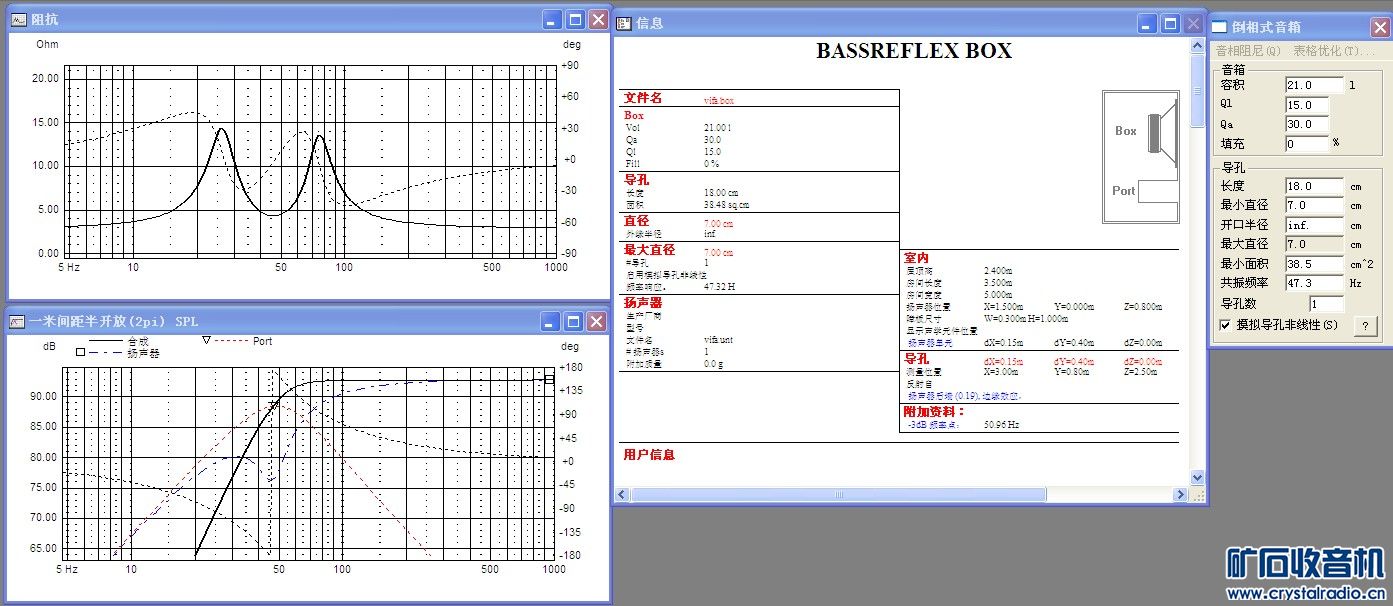The height and width of the screenshot is (606, 1393).
Task: Click the vifa.unt speaker file name
Action: [720, 340]
